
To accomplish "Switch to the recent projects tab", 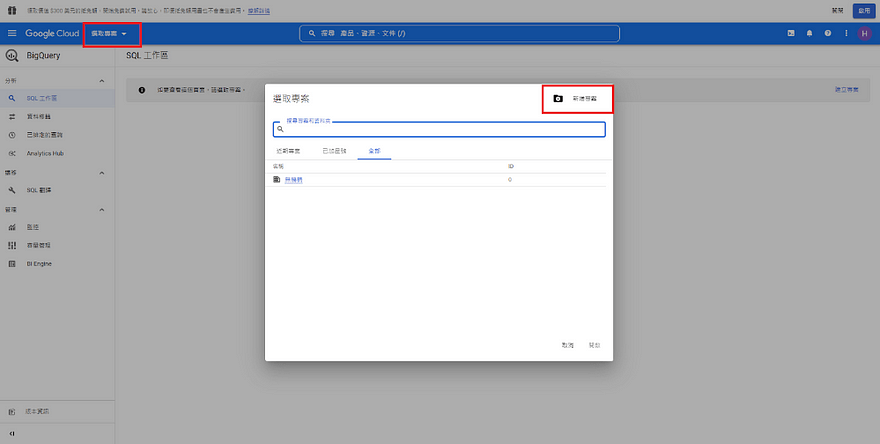I will coord(288,151).
